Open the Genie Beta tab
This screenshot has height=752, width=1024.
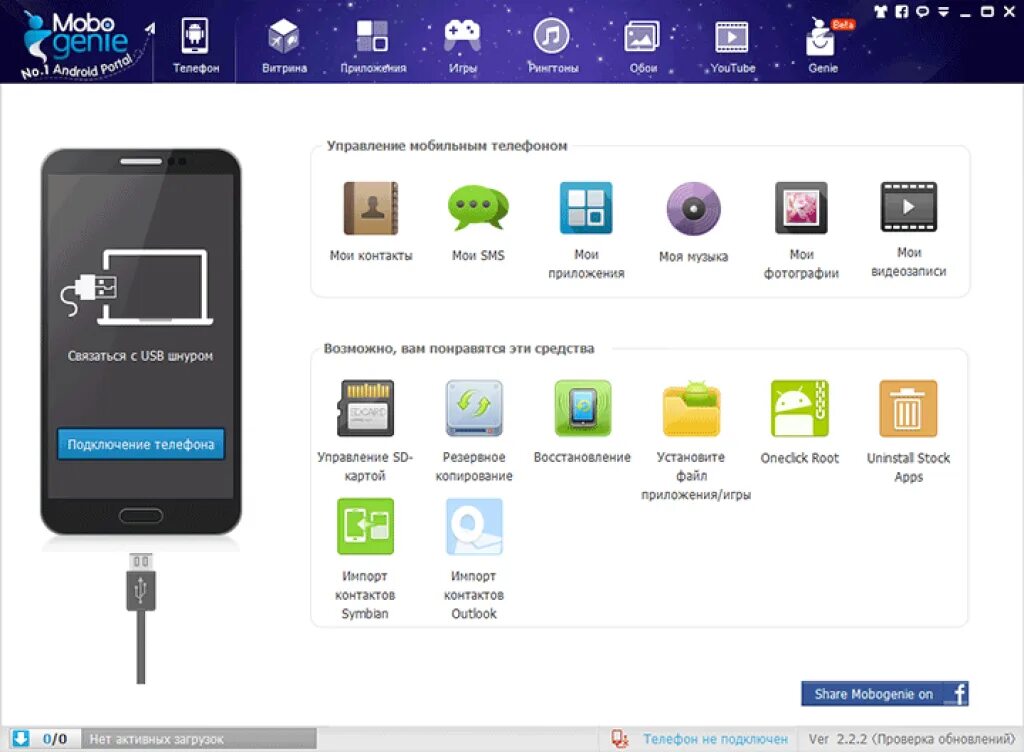click(x=822, y=44)
